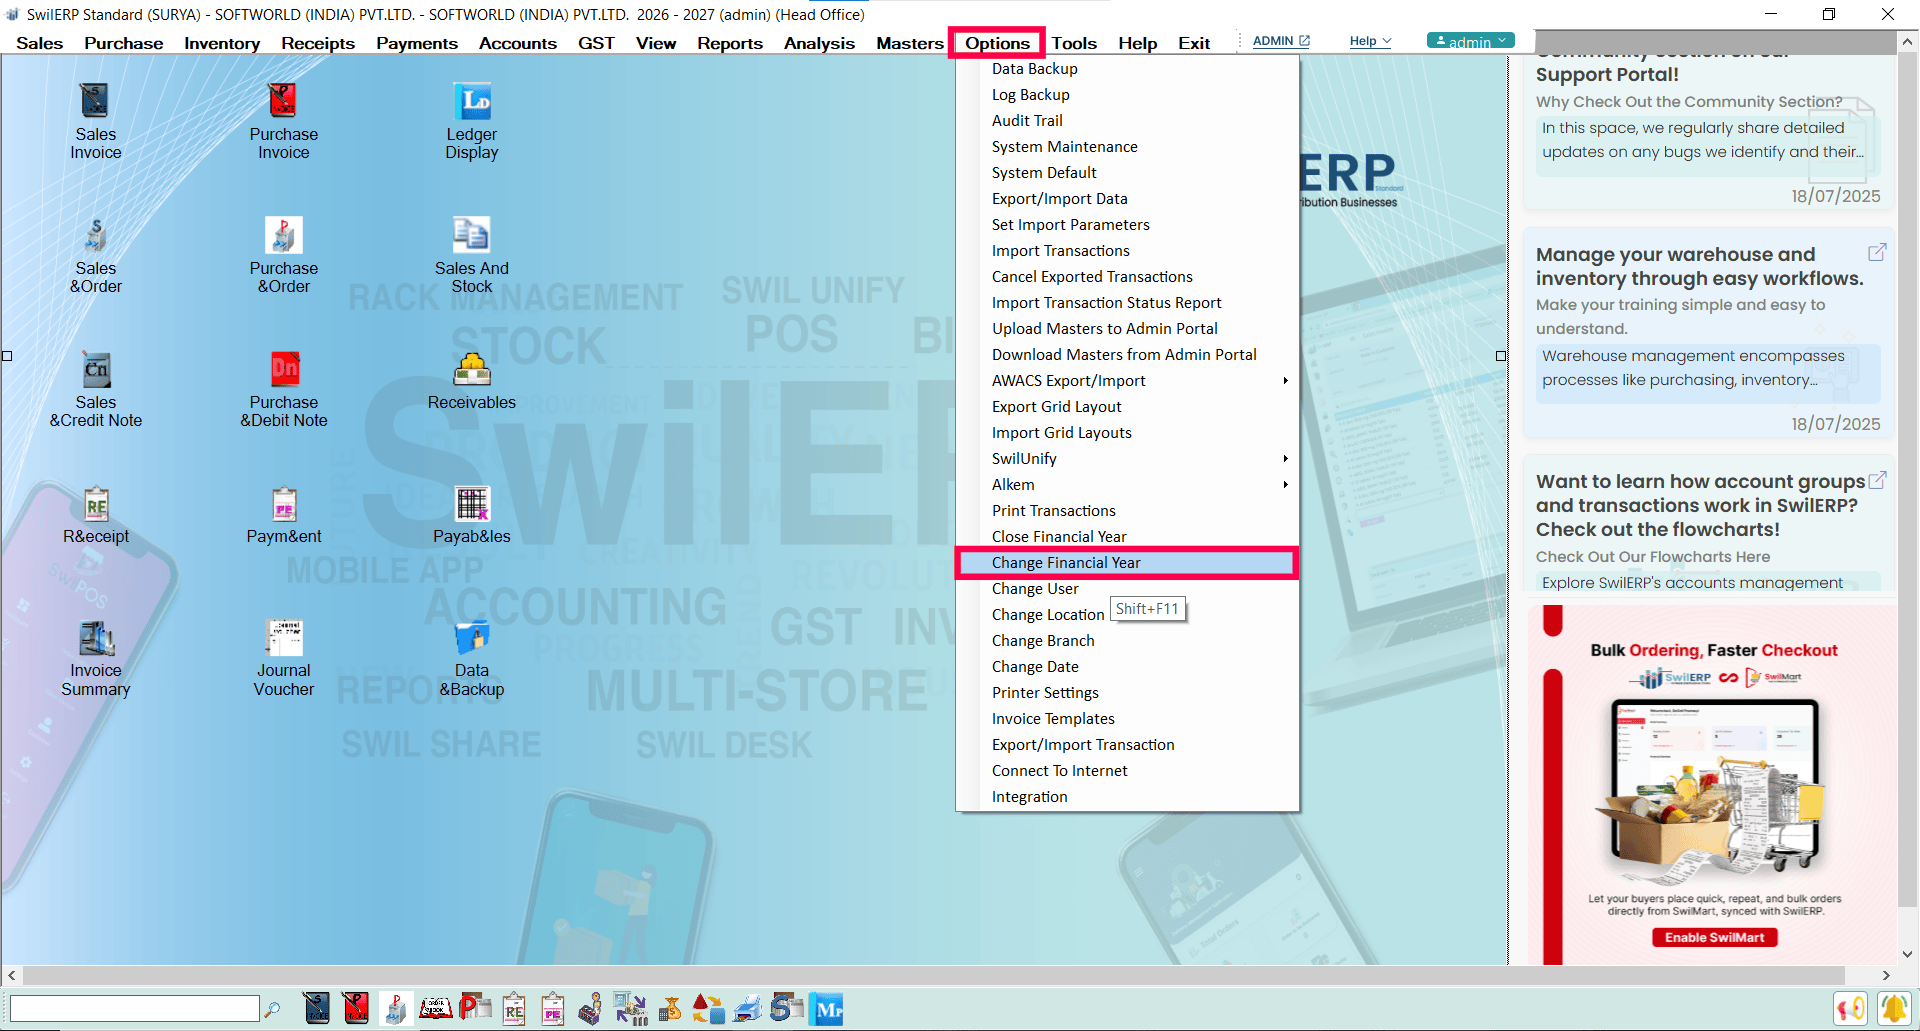Open the Journal Voucher icon

[284, 639]
